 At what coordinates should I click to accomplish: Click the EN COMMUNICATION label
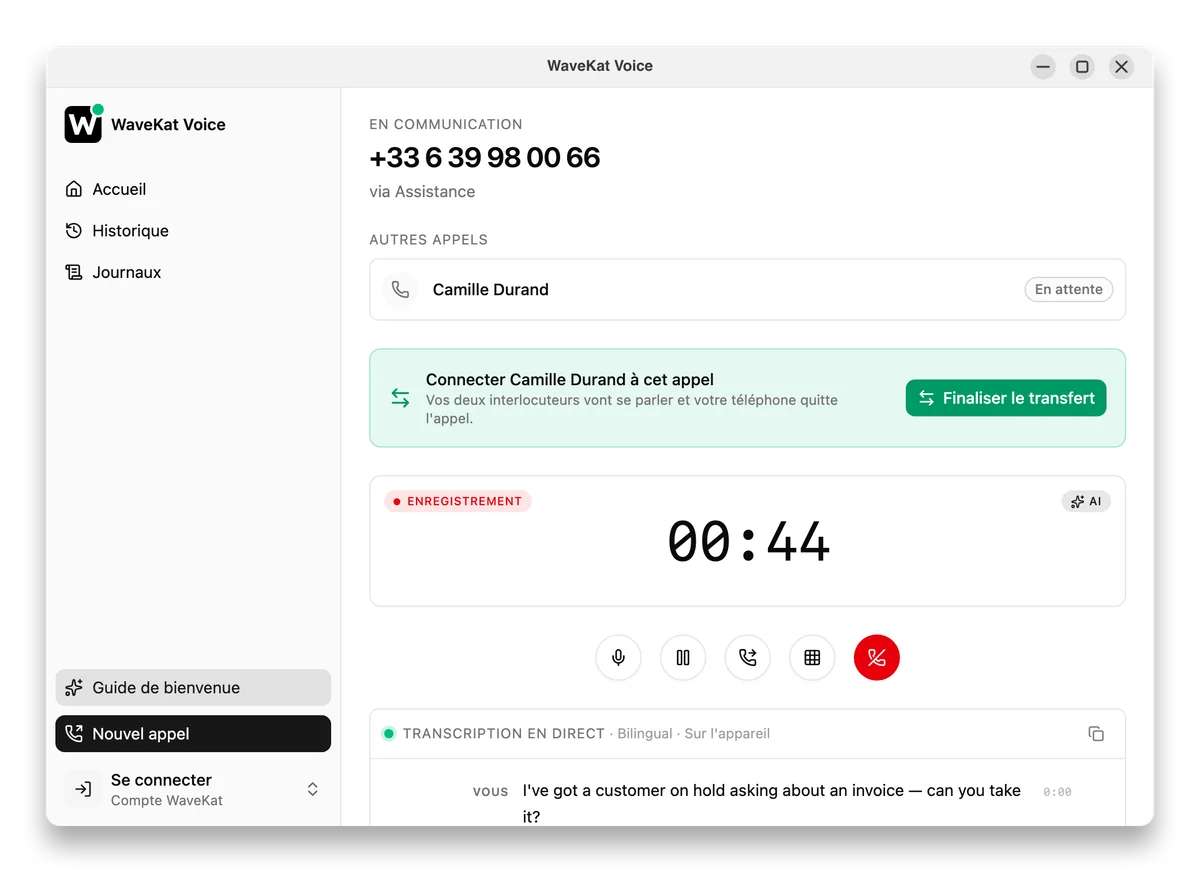446,125
